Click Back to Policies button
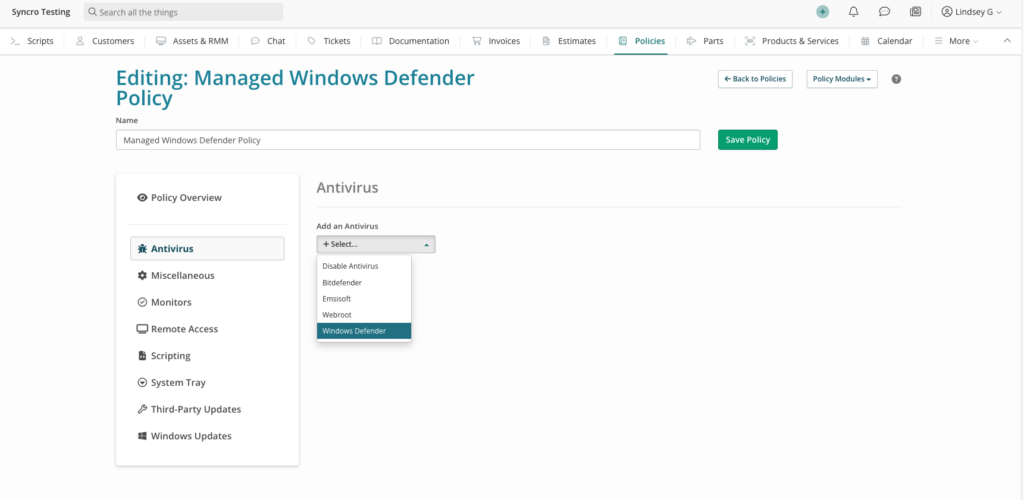The height and width of the screenshot is (500, 1024). pyautogui.click(x=755, y=79)
